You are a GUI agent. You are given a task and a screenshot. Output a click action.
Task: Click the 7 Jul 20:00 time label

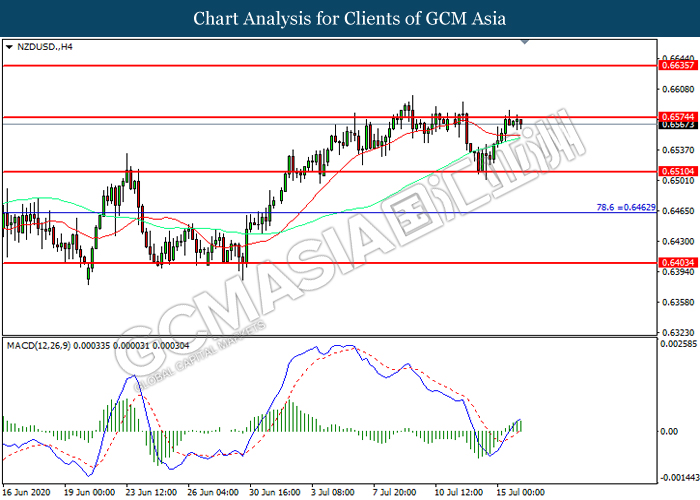tap(395, 492)
